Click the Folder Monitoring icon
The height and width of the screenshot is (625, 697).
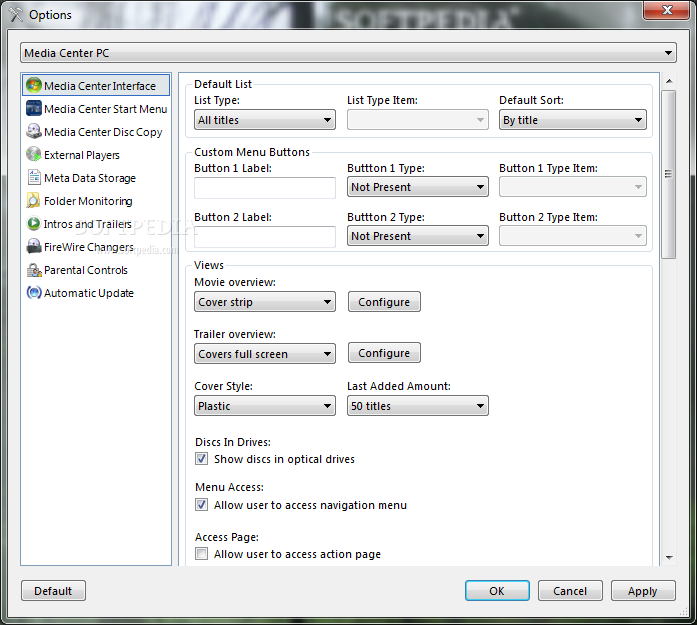pyautogui.click(x=34, y=200)
